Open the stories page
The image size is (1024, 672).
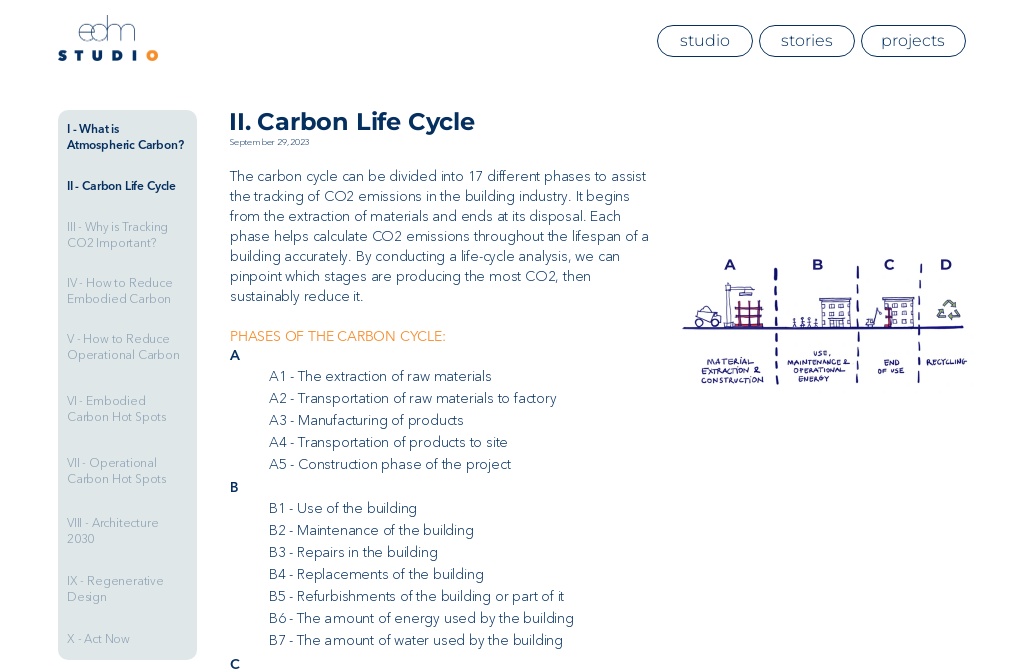click(x=807, y=41)
